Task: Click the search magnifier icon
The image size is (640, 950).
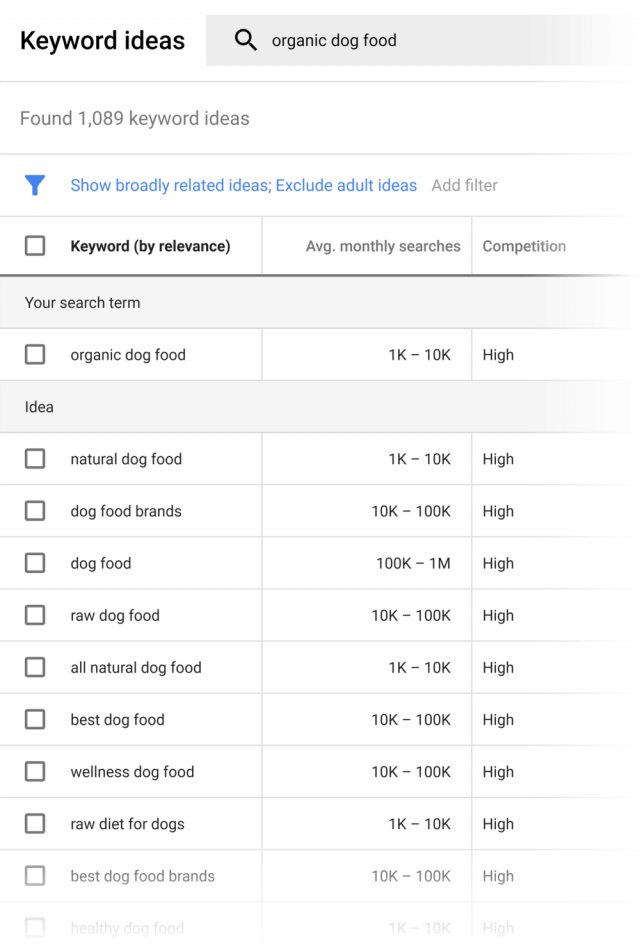Action: [246, 40]
